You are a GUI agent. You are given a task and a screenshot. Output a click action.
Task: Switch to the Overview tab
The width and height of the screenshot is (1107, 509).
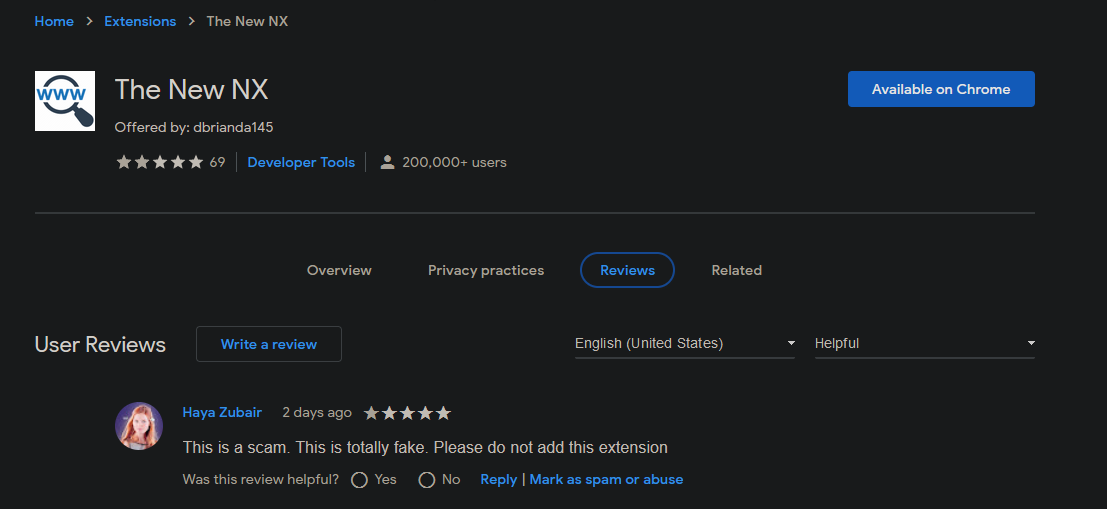tap(339, 270)
